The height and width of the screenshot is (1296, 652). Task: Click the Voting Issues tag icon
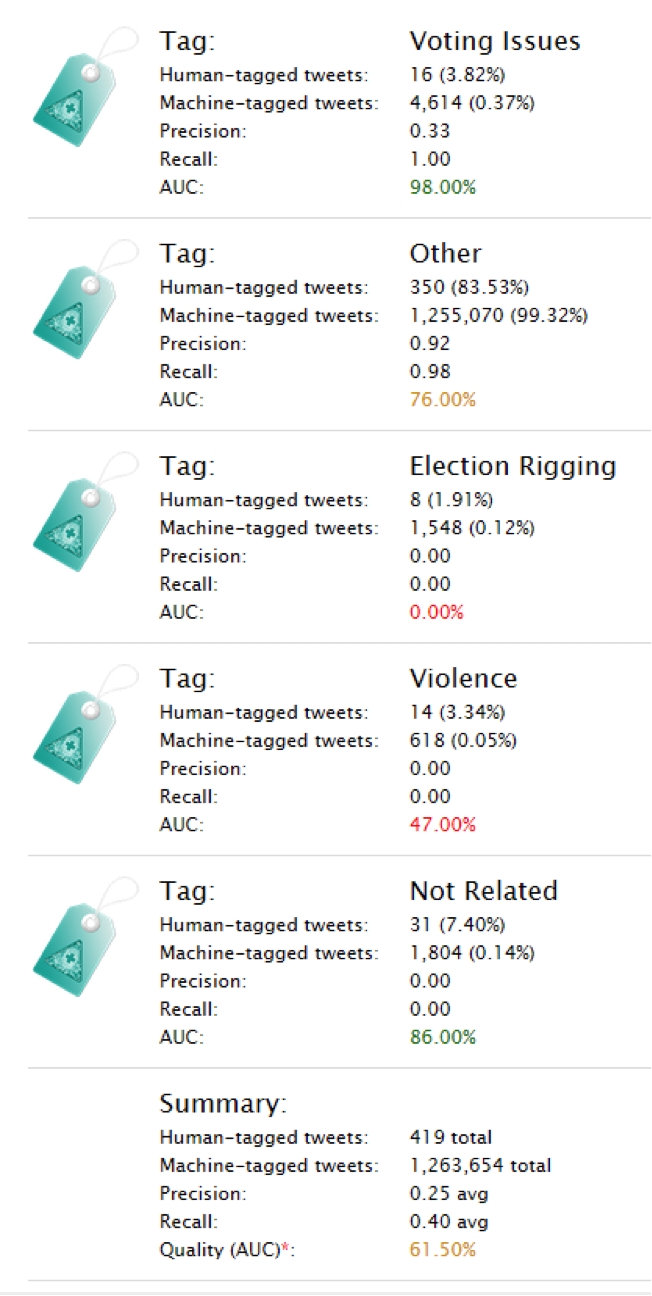pos(82,95)
